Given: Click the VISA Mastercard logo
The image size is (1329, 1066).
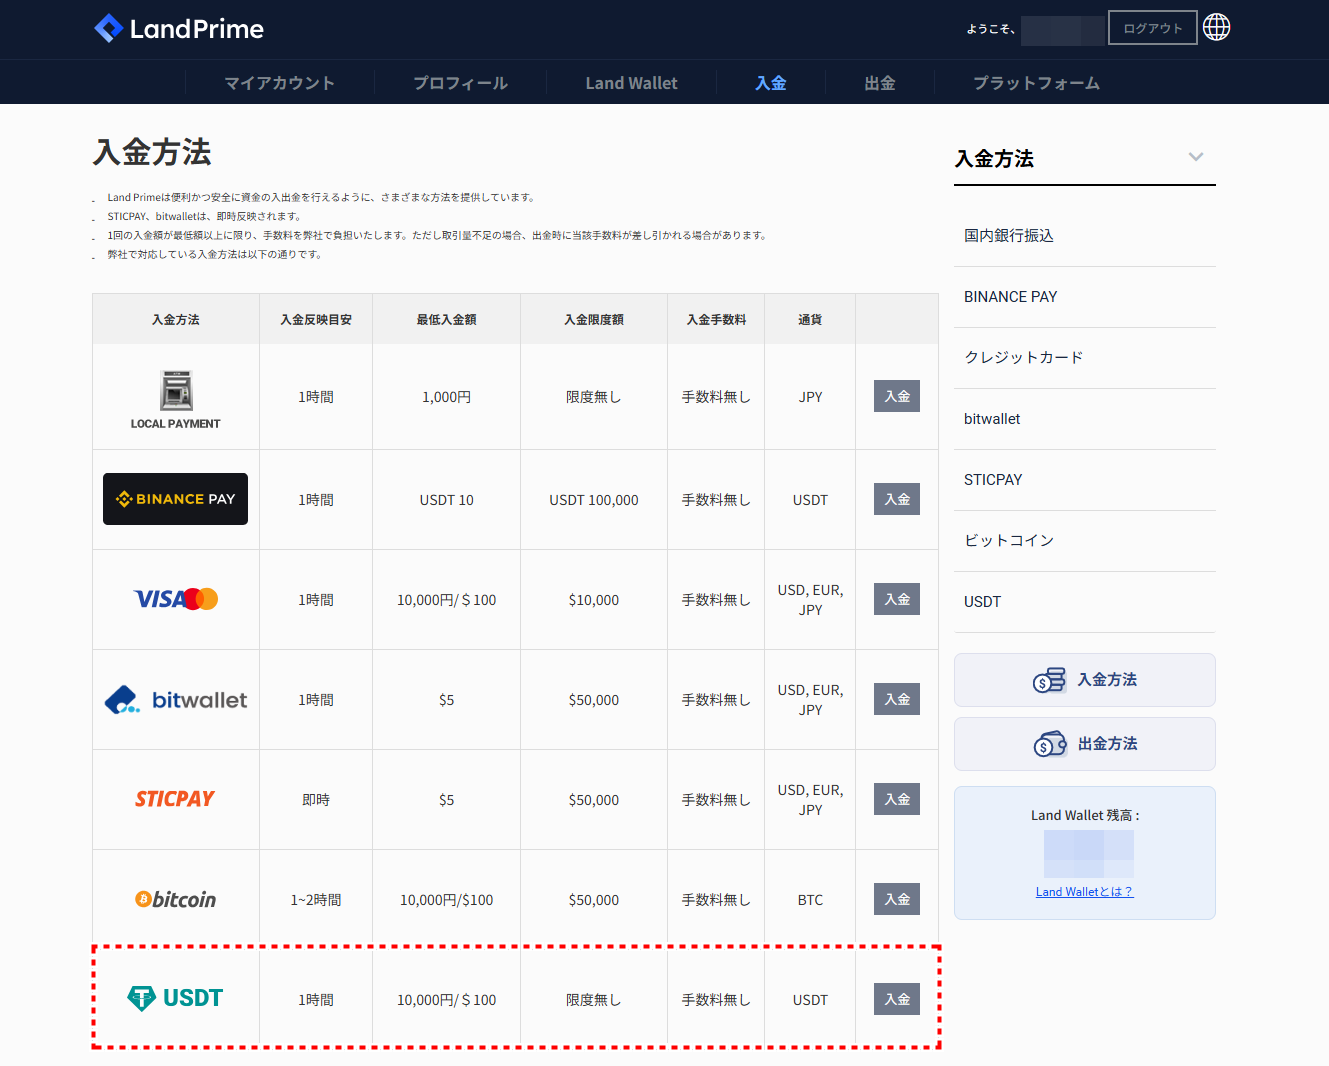Looking at the screenshot, I should tap(176, 599).
